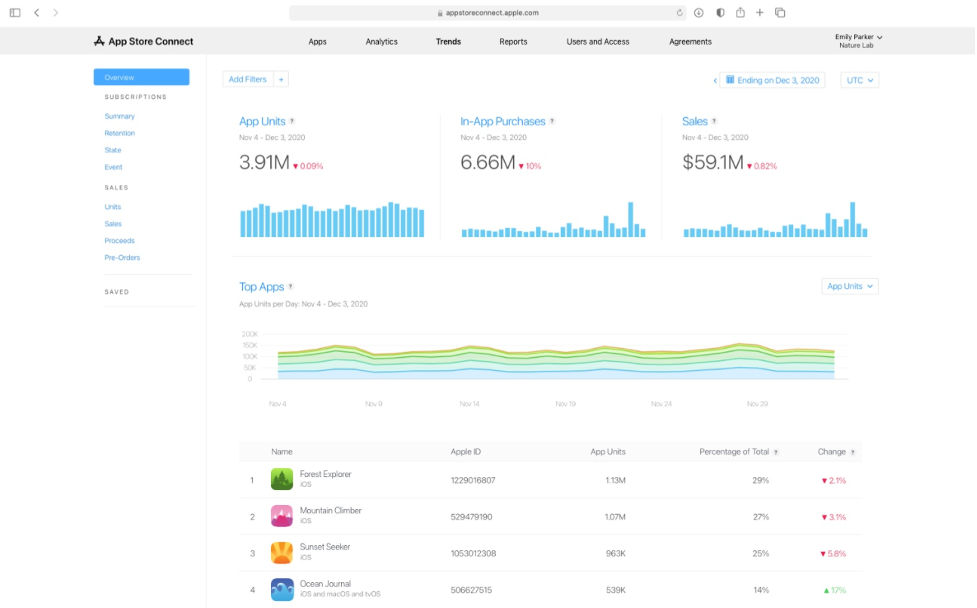The image size is (977, 608).
Task: Click the plus button next to Add Filters
Action: (282, 79)
